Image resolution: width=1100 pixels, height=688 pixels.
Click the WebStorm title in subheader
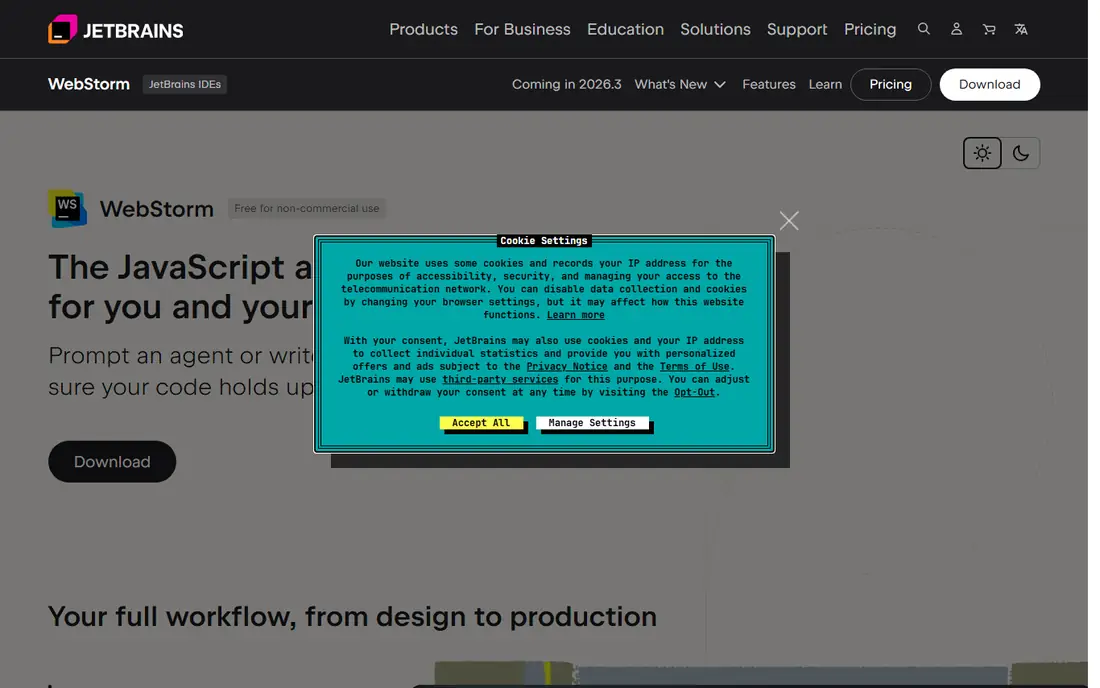coord(88,84)
